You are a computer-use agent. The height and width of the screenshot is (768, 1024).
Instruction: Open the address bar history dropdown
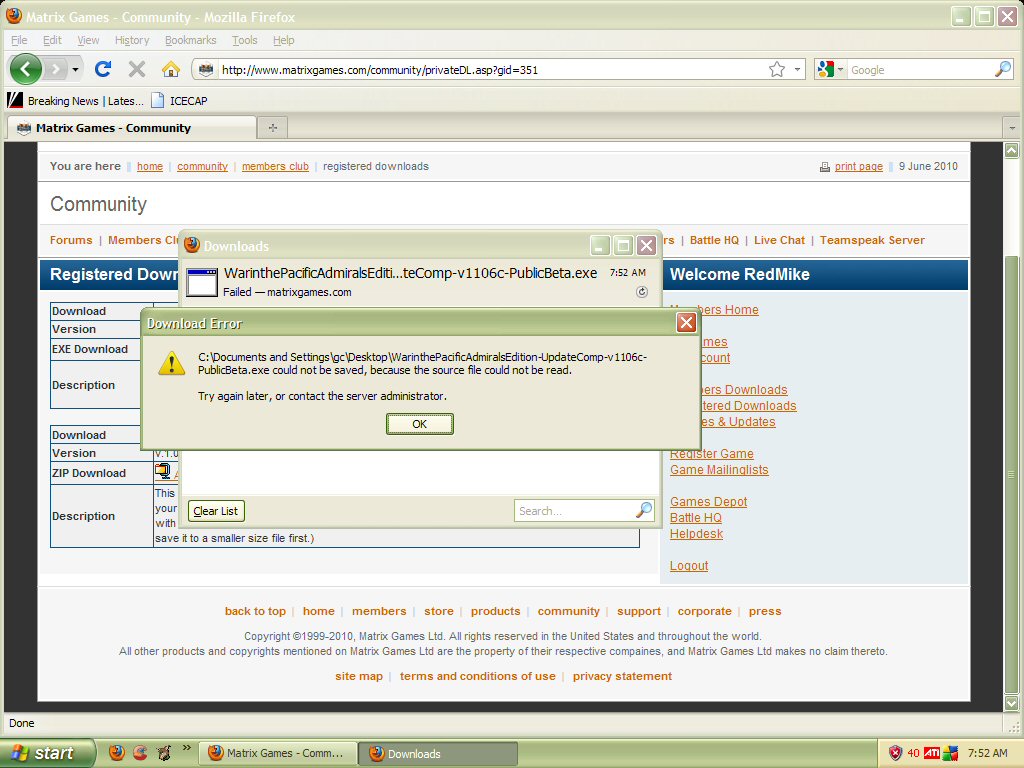[797, 69]
